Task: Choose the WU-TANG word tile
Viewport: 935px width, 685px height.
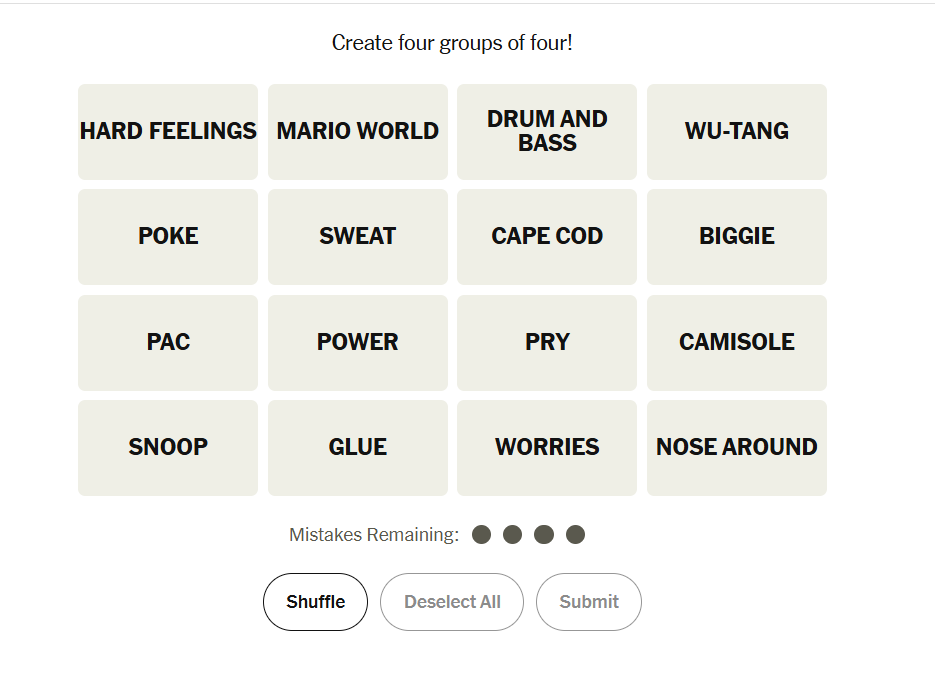Action: 737,132
